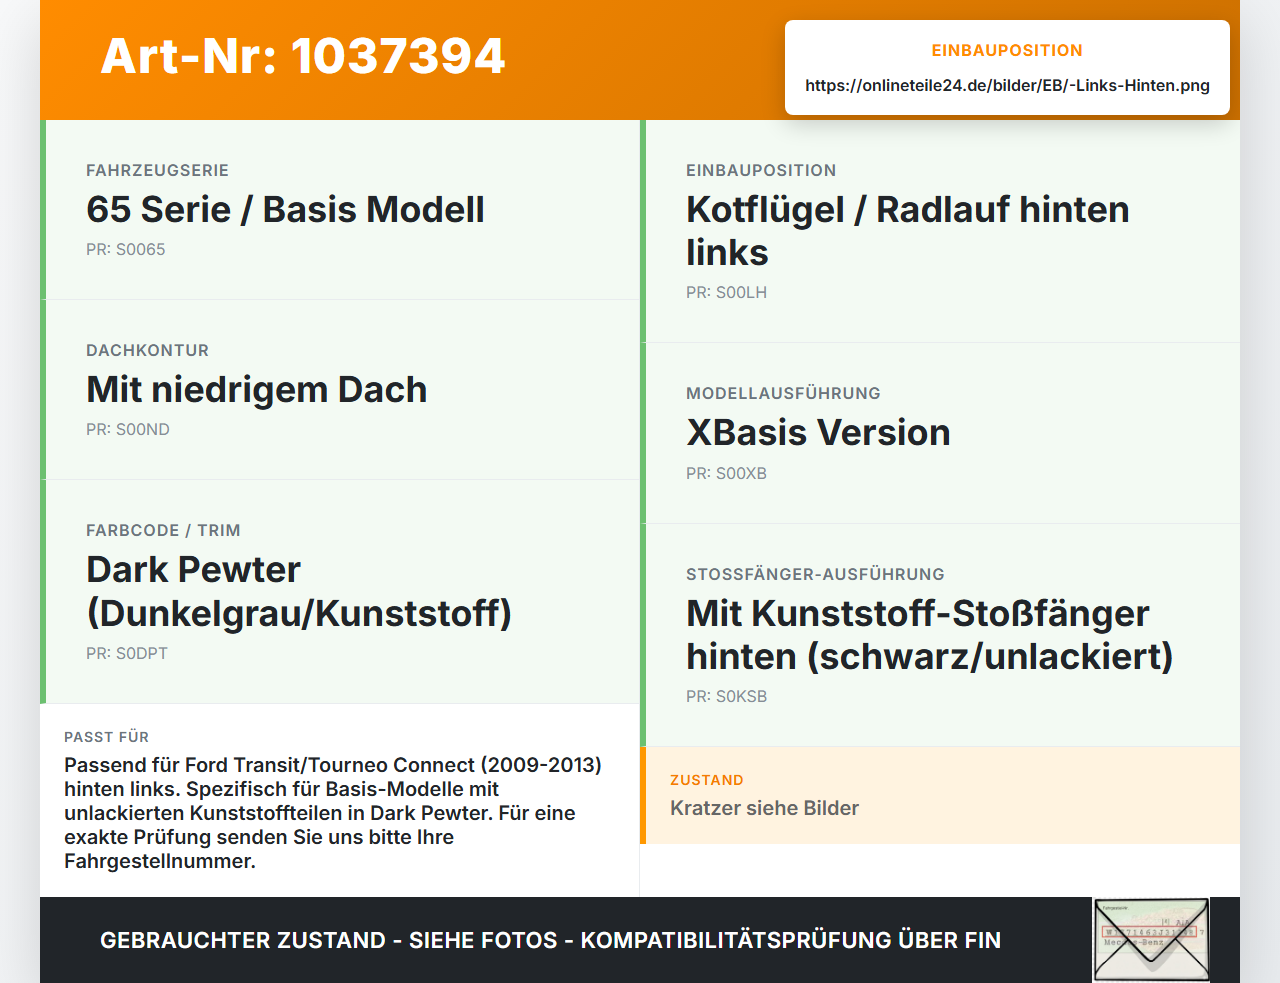Image resolution: width=1280 pixels, height=983 pixels.
Task: Click the PR: S0065 code
Action: (x=125, y=249)
